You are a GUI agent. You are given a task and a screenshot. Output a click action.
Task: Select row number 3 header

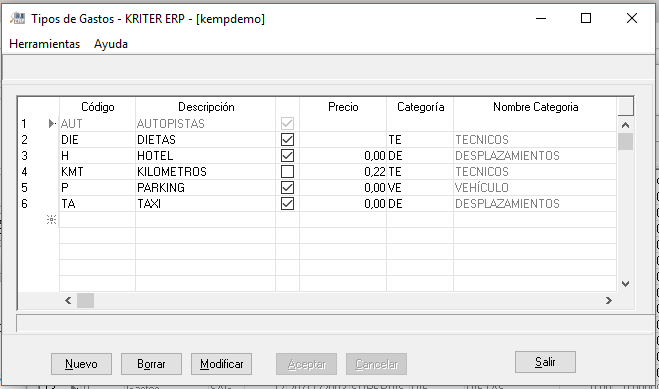click(38, 155)
